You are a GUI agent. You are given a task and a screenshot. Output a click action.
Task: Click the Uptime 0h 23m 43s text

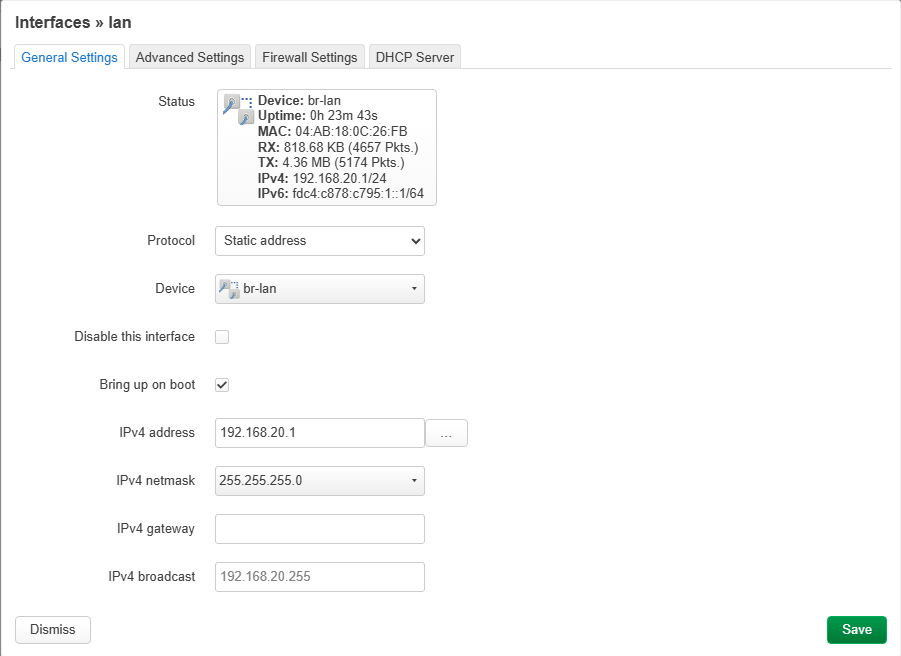point(318,116)
